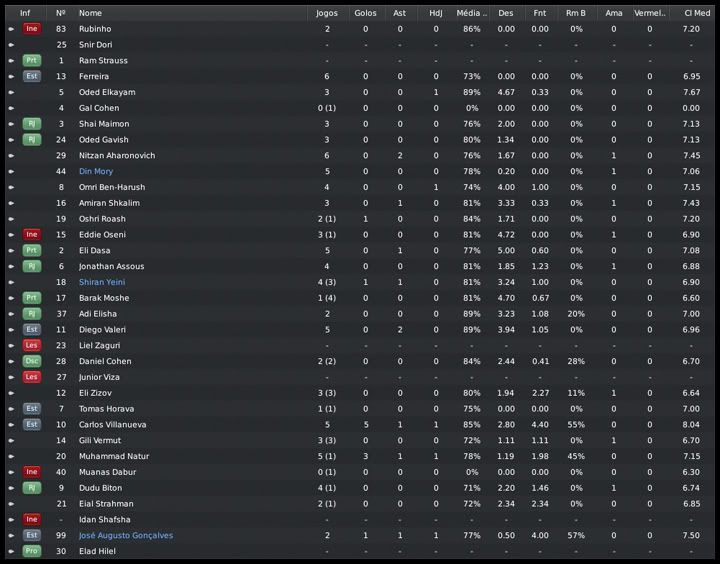The height and width of the screenshot is (564, 720).
Task: Click the red 'Ine' badge beside Rubinho
Action: tap(32, 29)
